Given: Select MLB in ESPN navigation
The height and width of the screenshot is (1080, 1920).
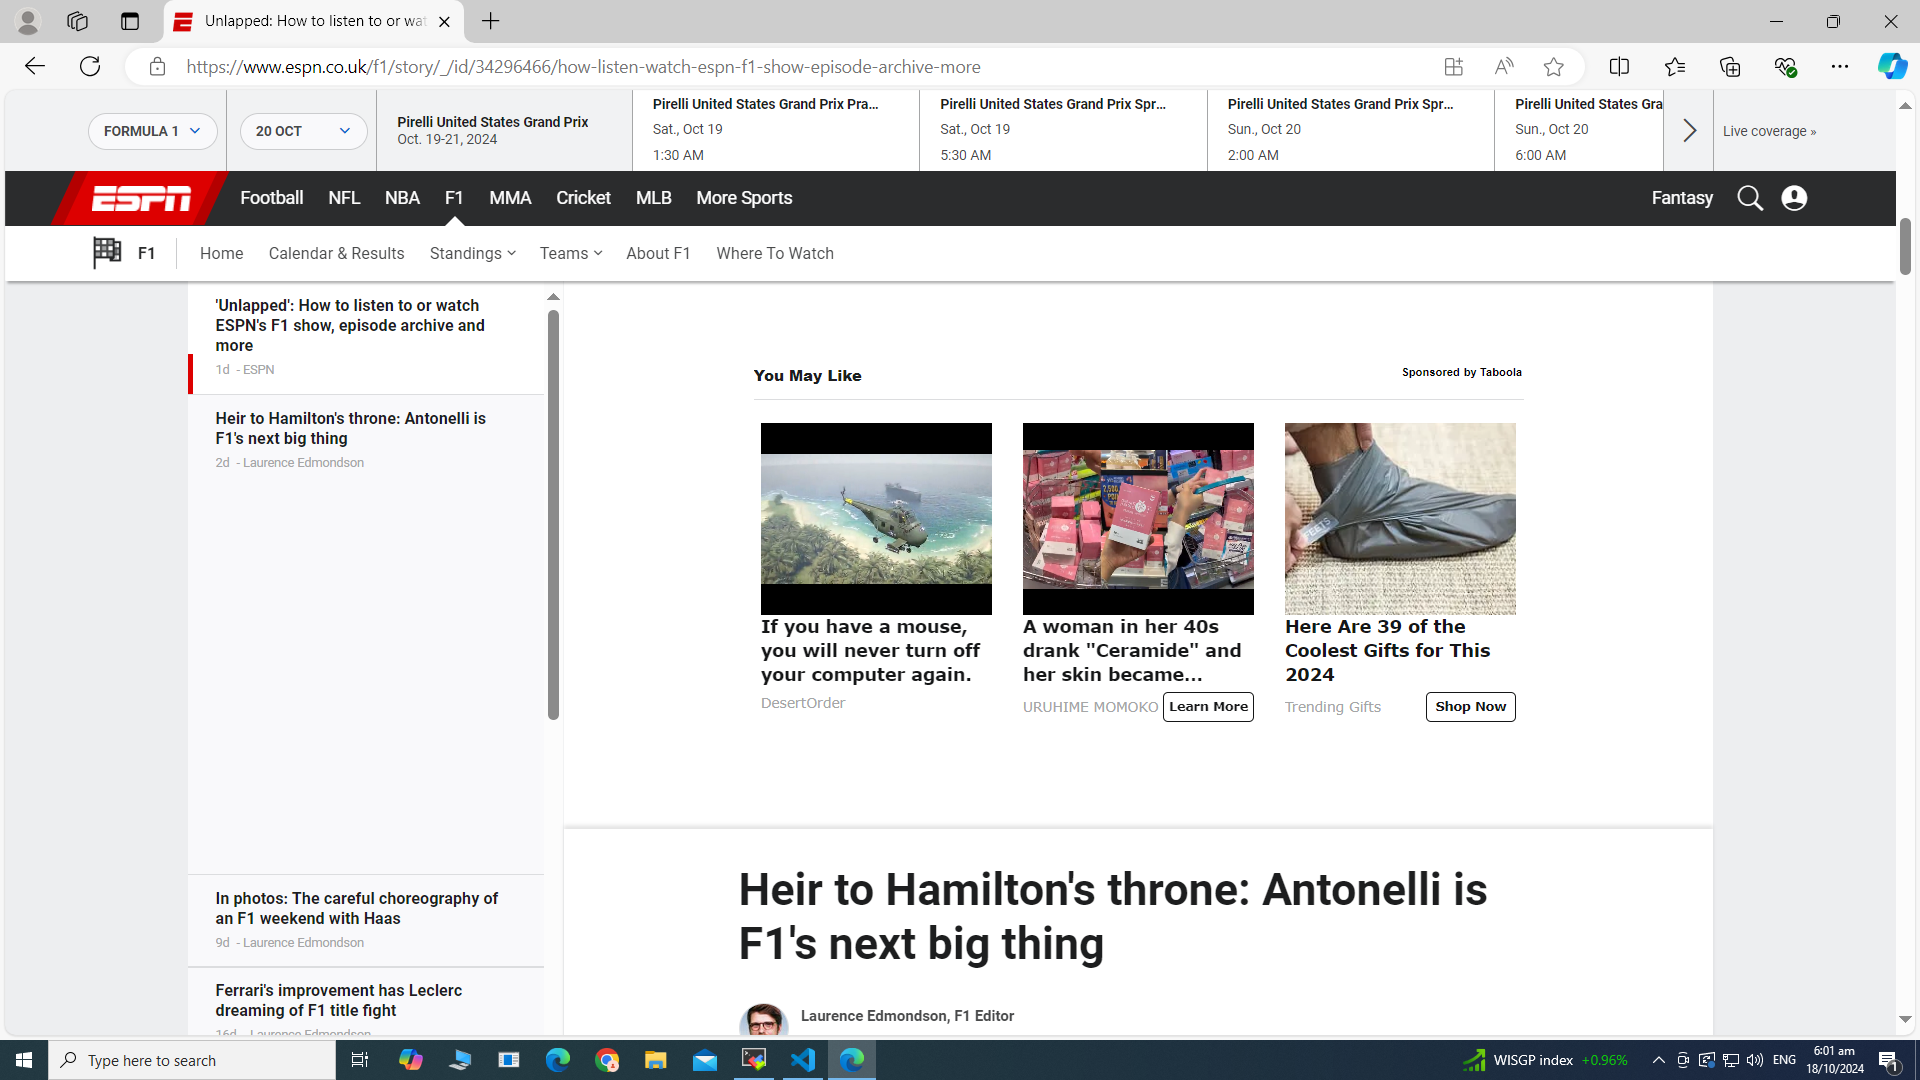Looking at the screenshot, I should coord(653,198).
